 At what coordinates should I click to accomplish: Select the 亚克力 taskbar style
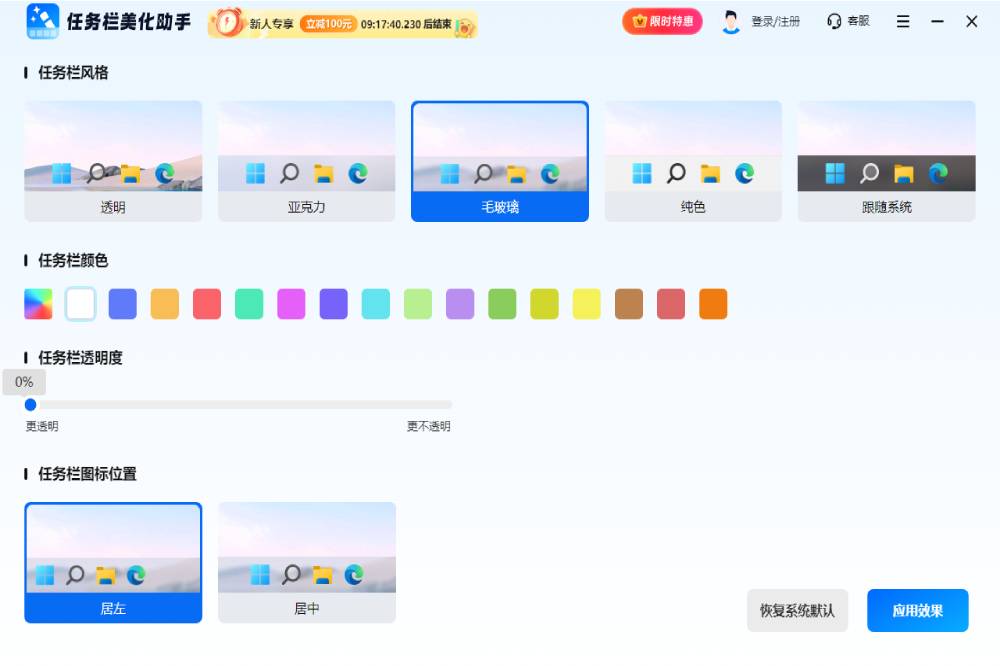[307, 160]
